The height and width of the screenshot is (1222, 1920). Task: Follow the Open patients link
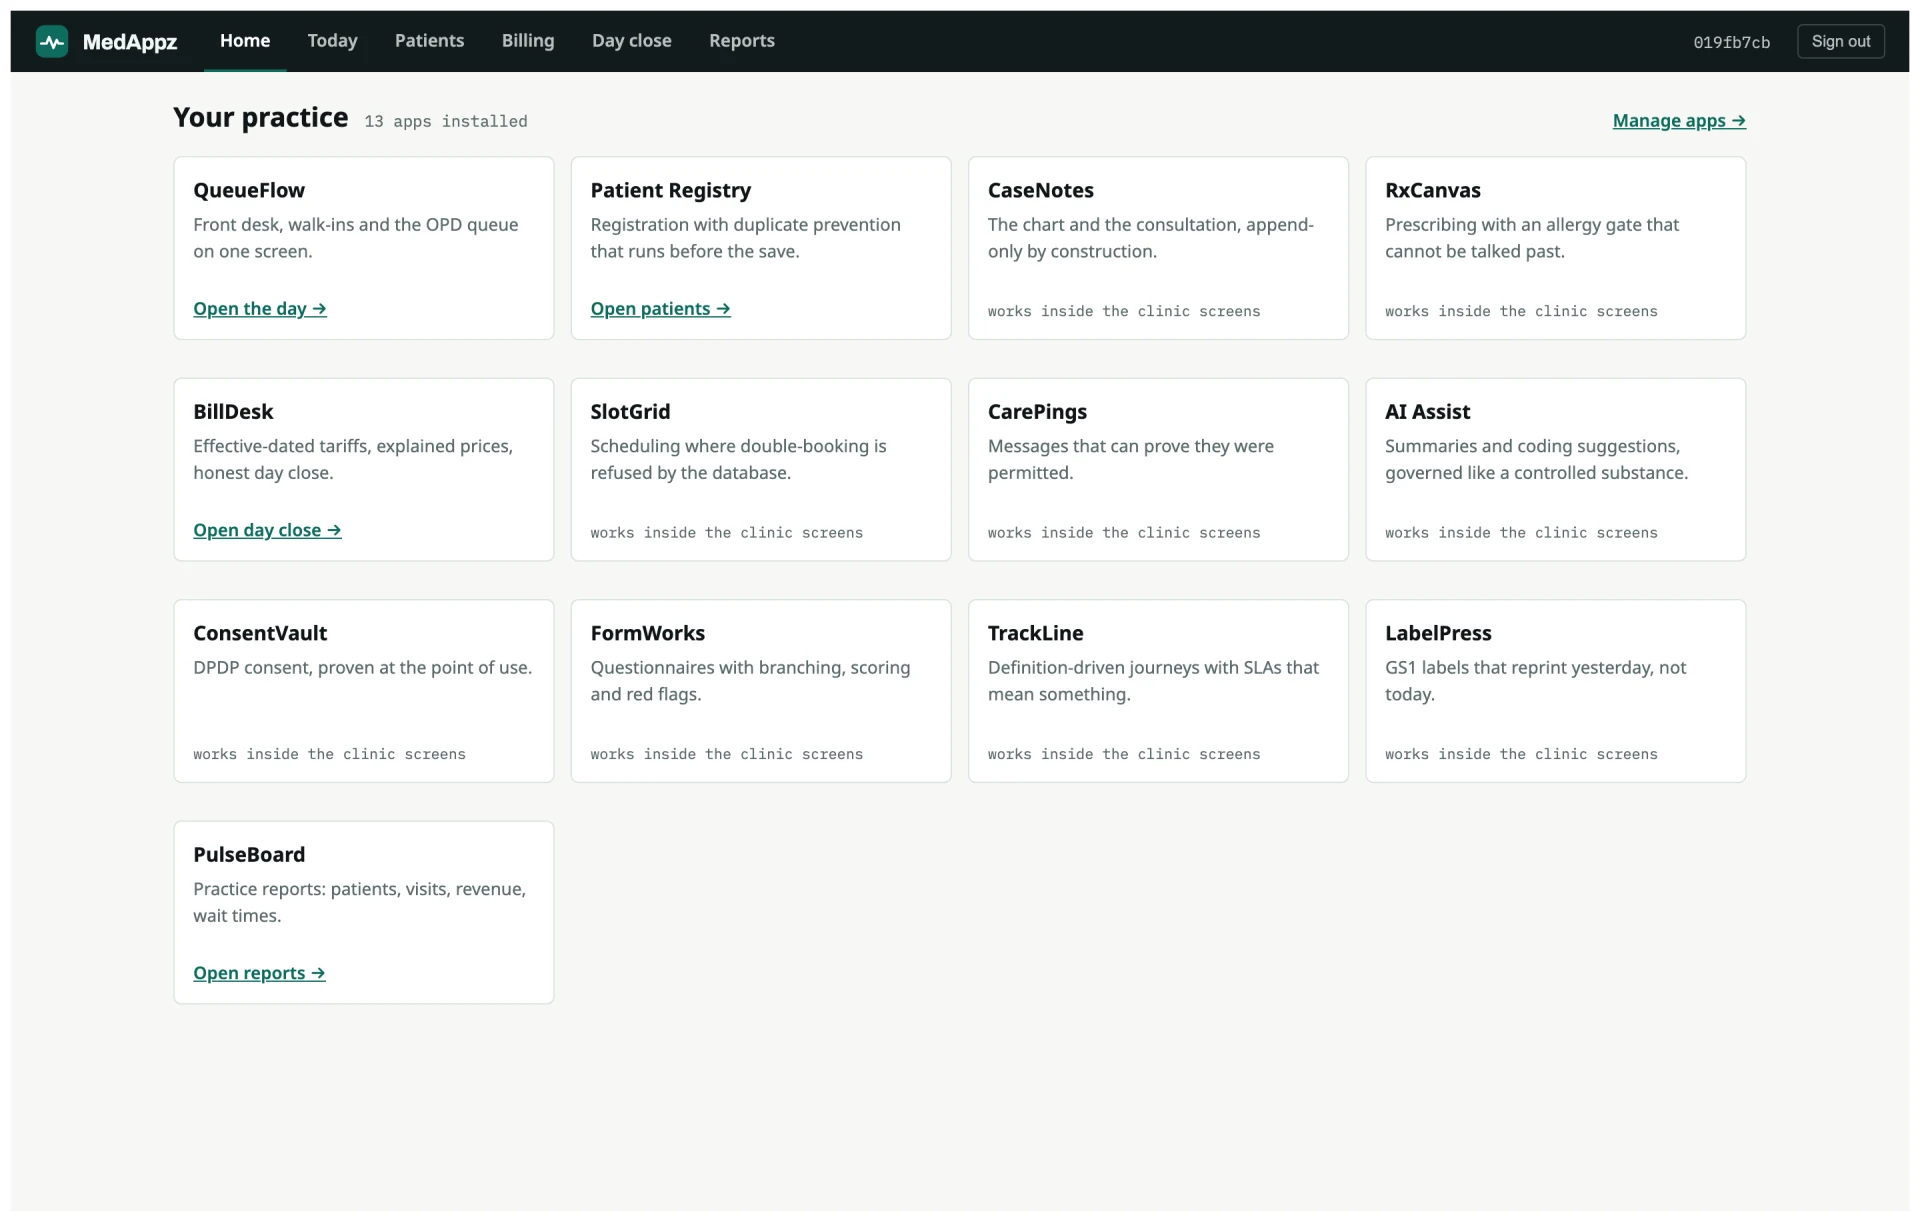coord(660,309)
